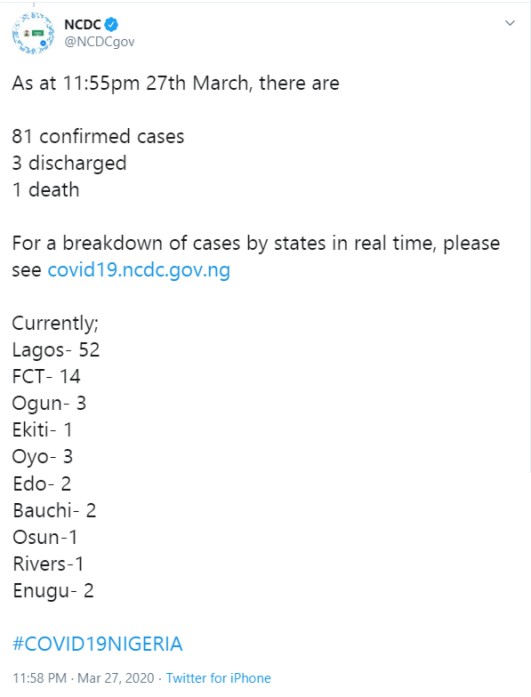Click the 'Rivers-1' line
This screenshot has height=697, width=531.
tap(48, 564)
